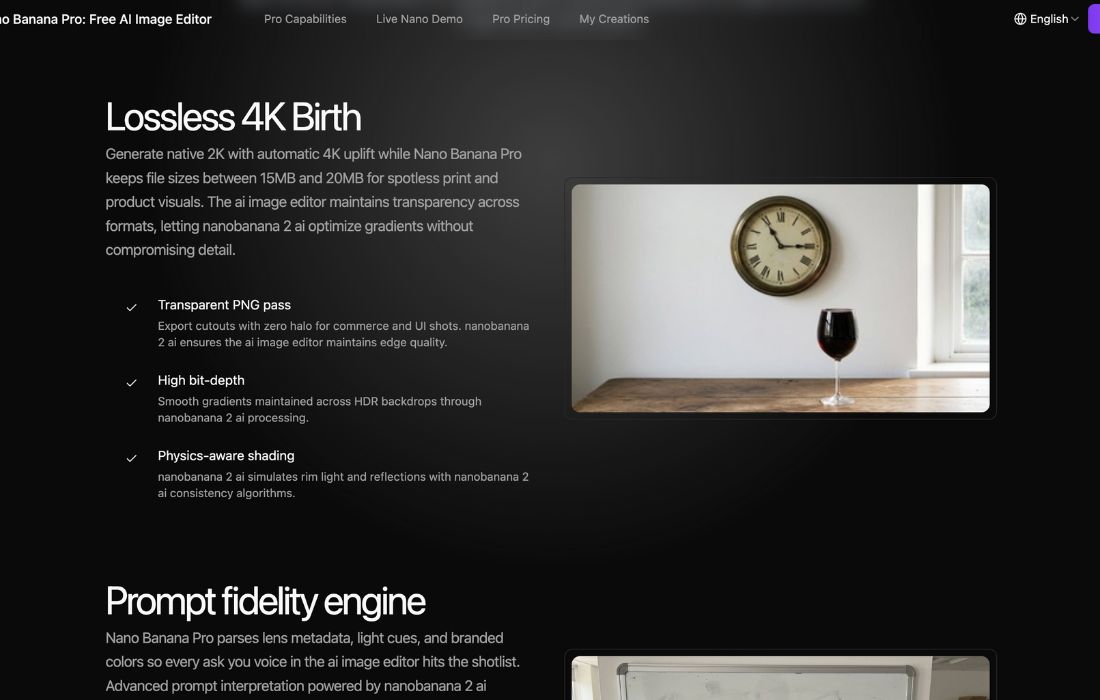Click the Prompt fidelity engine heading
The image size is (1100, 700).
(265, 601)
